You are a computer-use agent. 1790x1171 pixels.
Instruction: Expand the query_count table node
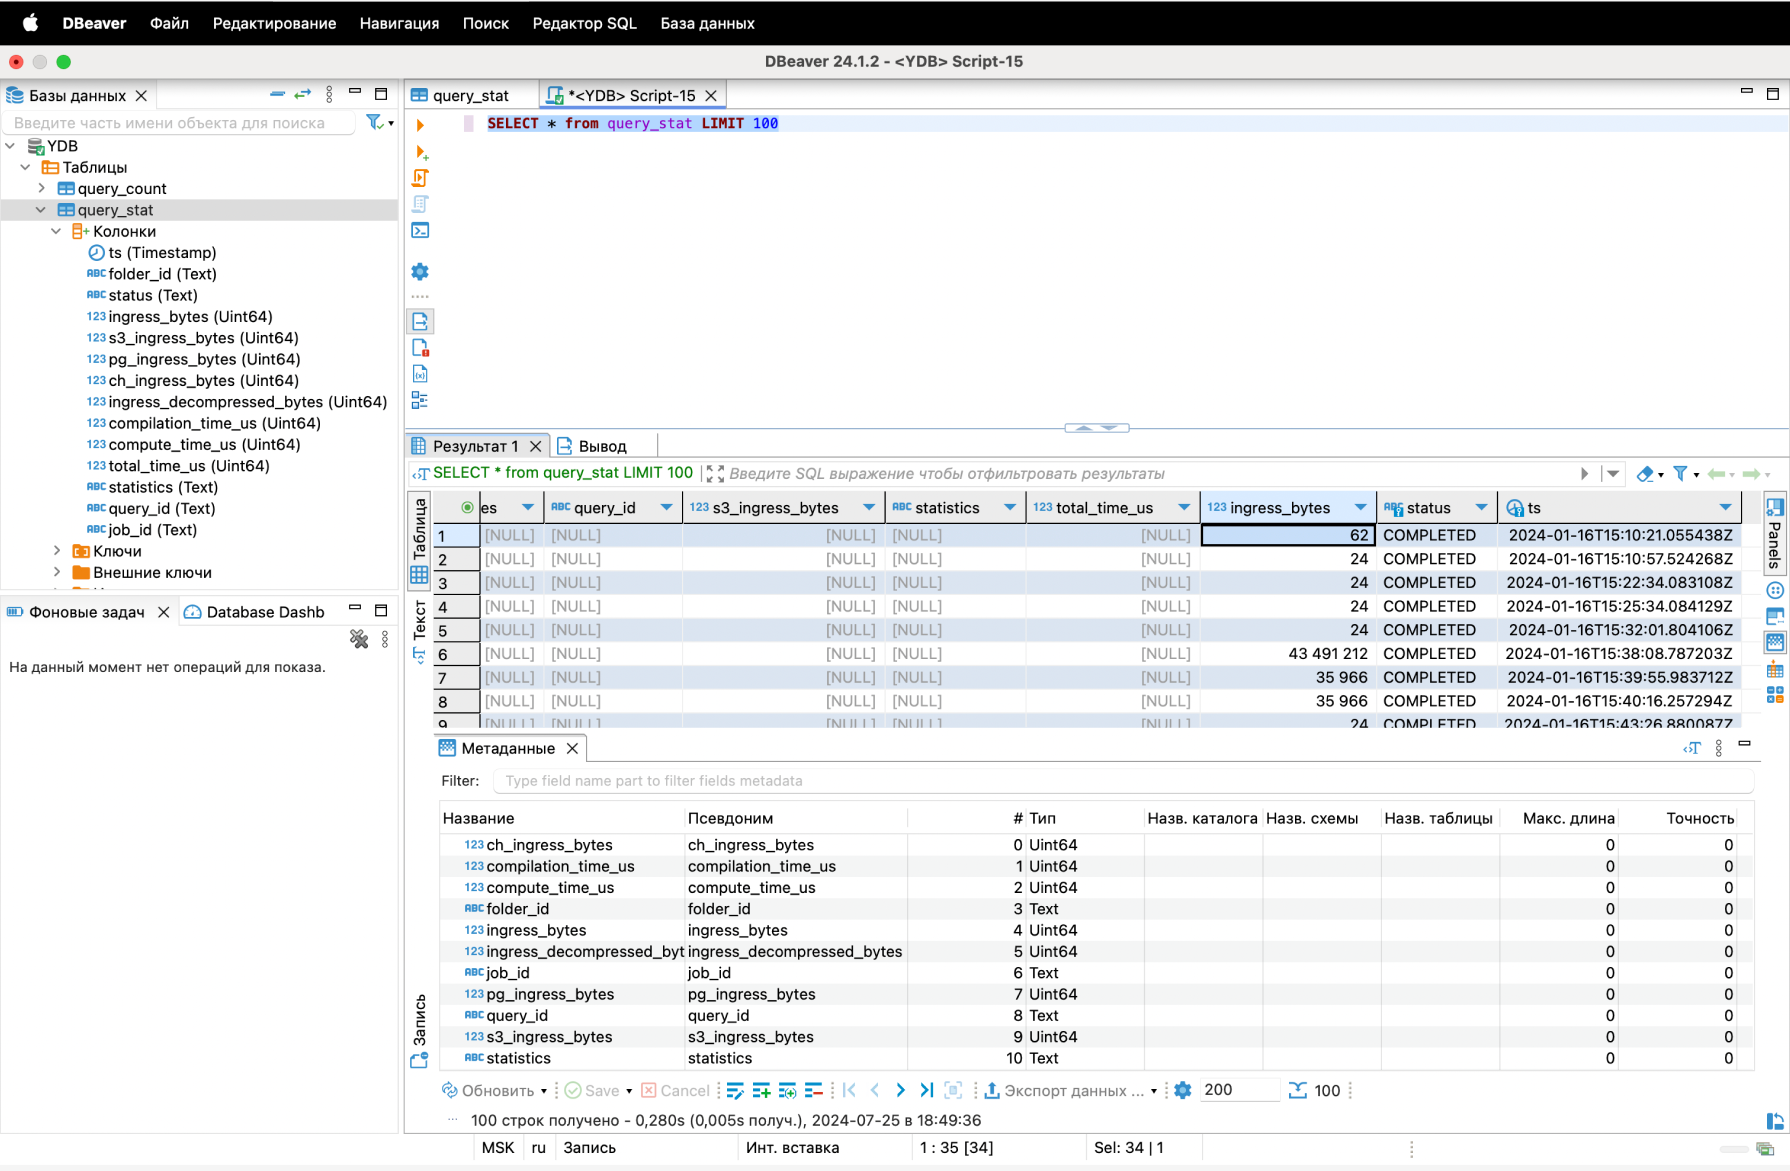point(41,188)
